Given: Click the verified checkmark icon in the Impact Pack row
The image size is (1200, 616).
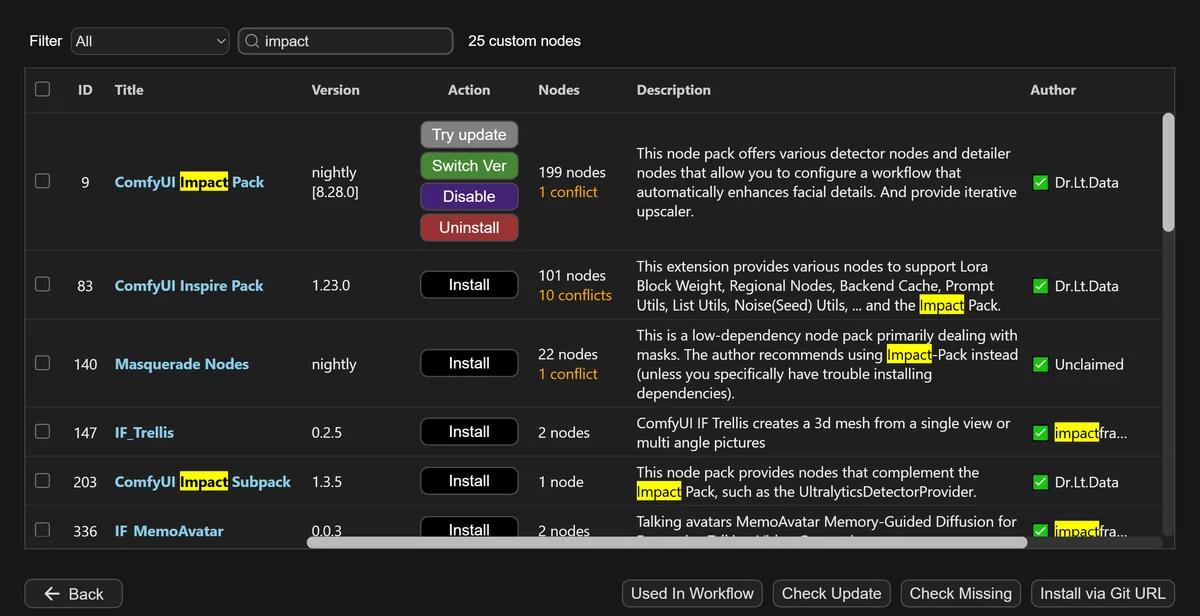Looking at the screenshot, I should click(x=1041, y=183).
